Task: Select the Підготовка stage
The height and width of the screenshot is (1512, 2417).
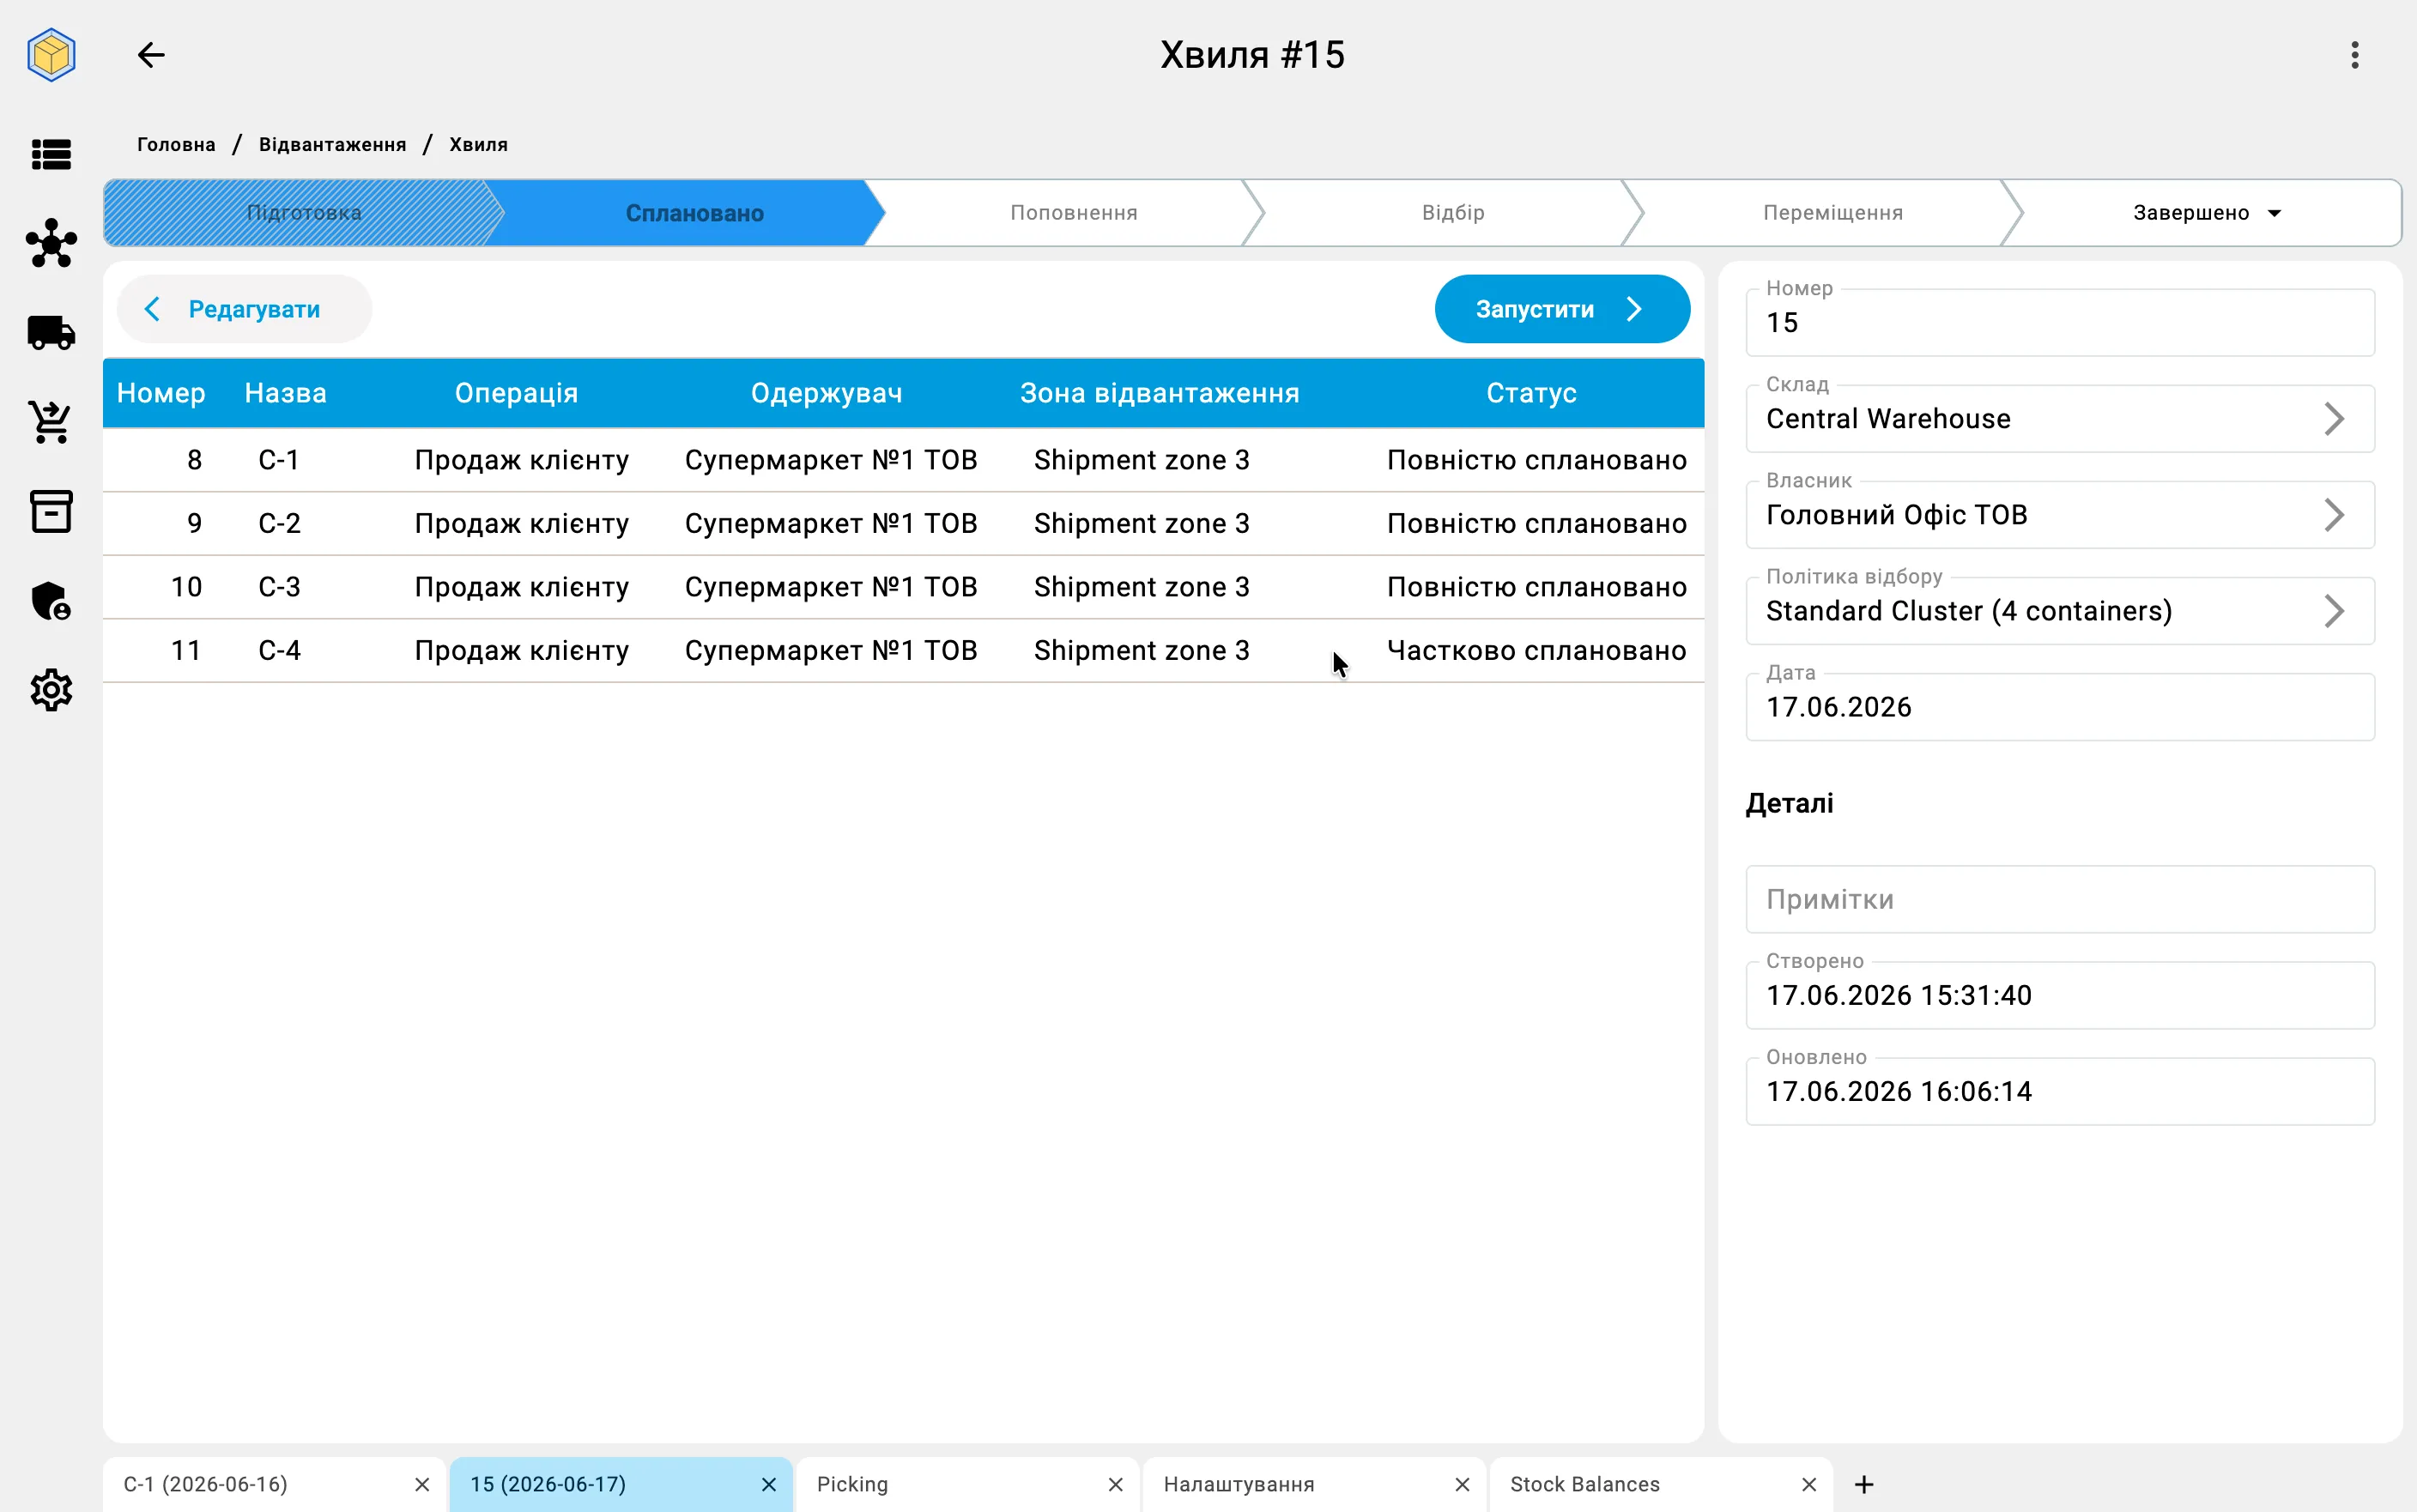Action: 304,213
